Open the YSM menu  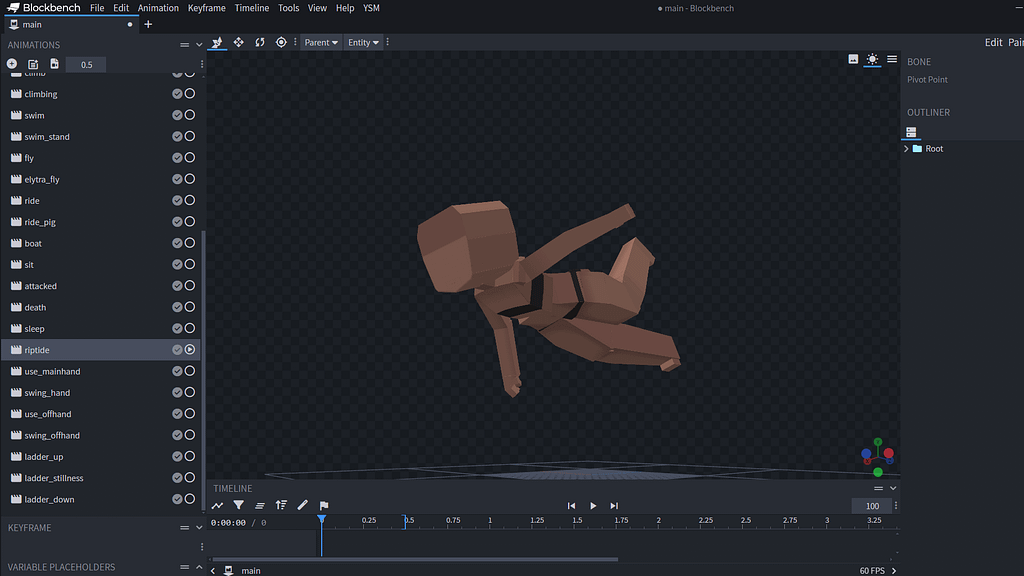point(371,8)
